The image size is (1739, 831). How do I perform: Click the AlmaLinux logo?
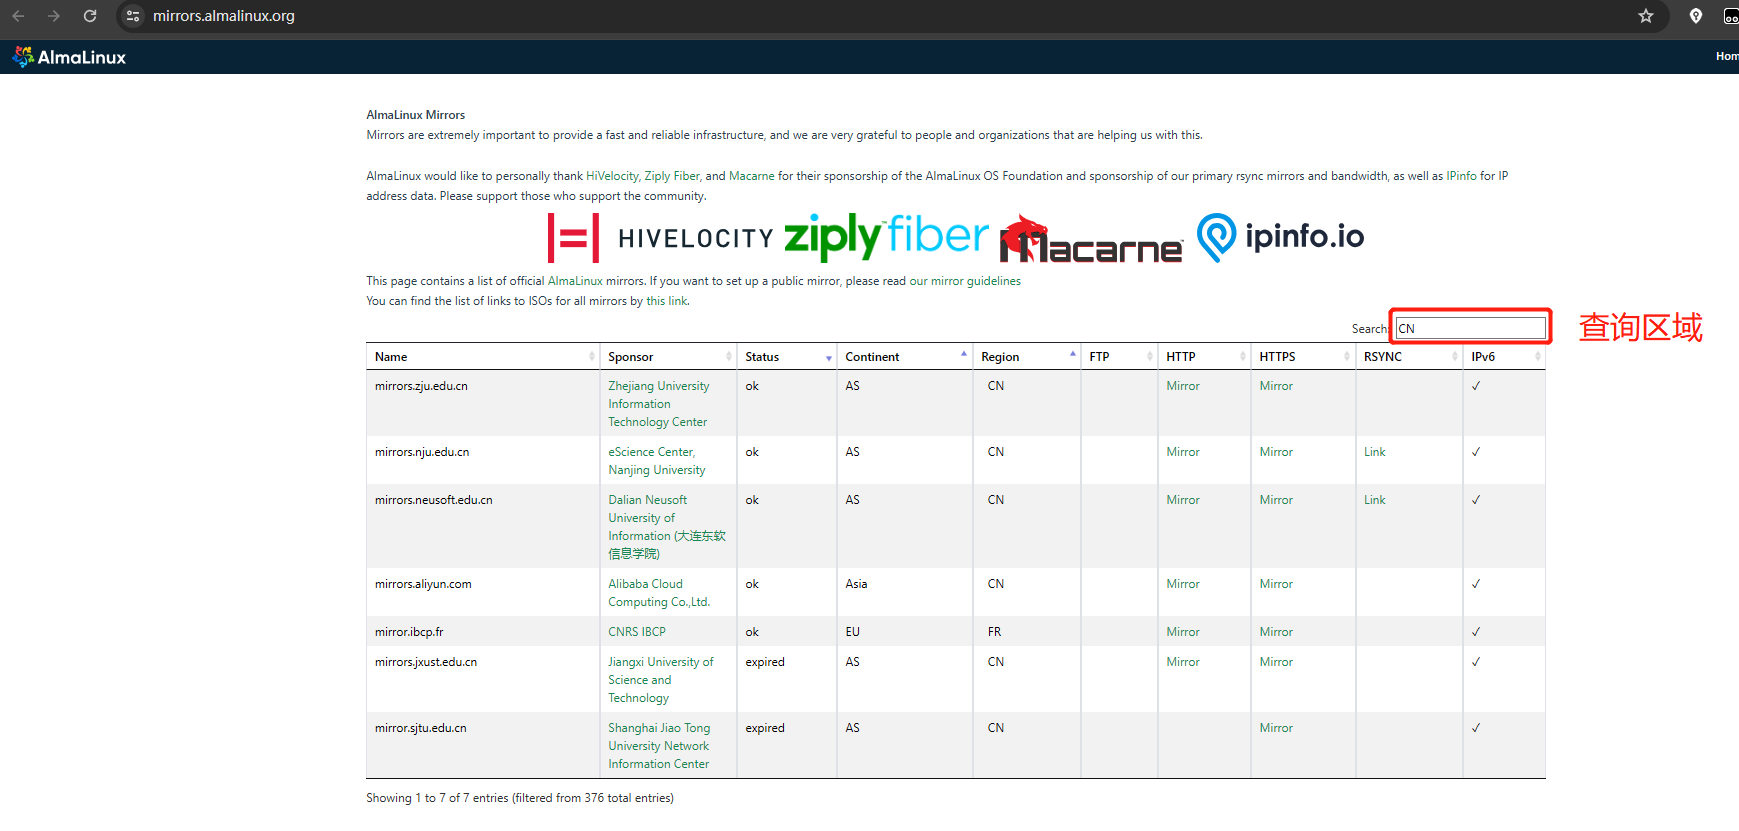coord(69,57)
